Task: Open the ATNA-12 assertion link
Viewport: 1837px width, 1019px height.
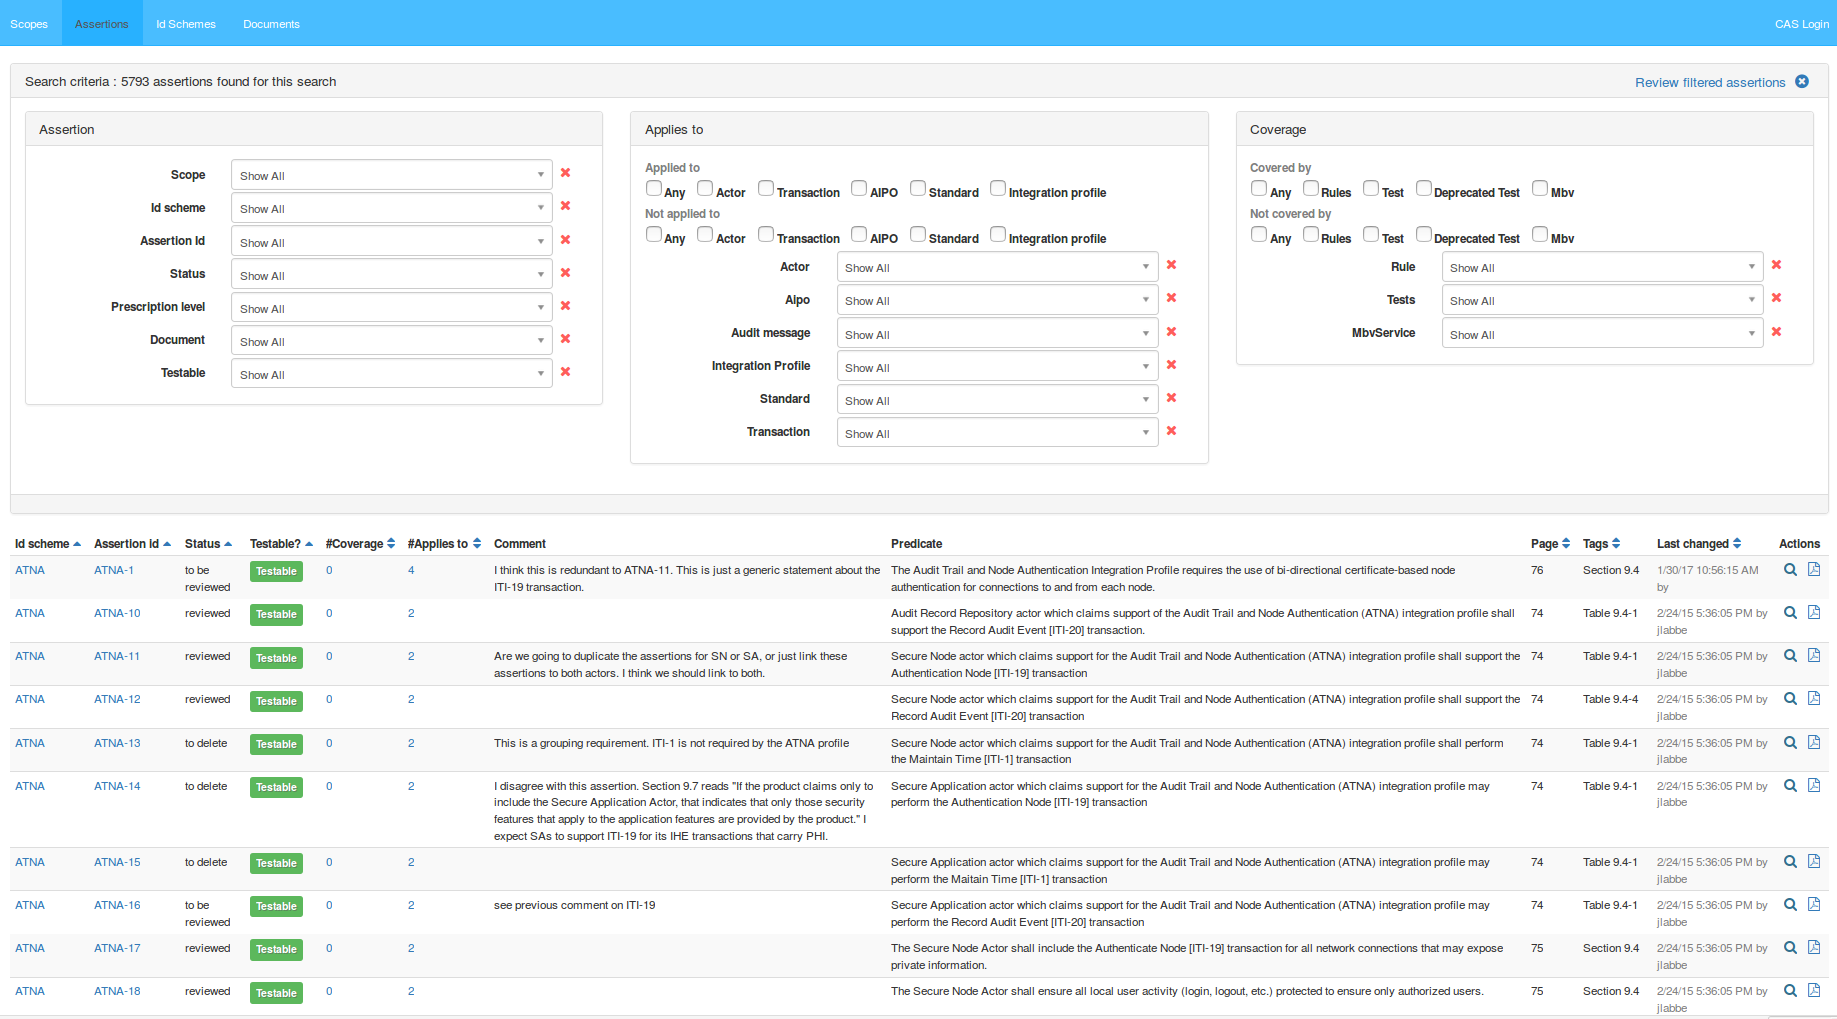Action: (117, 700)
